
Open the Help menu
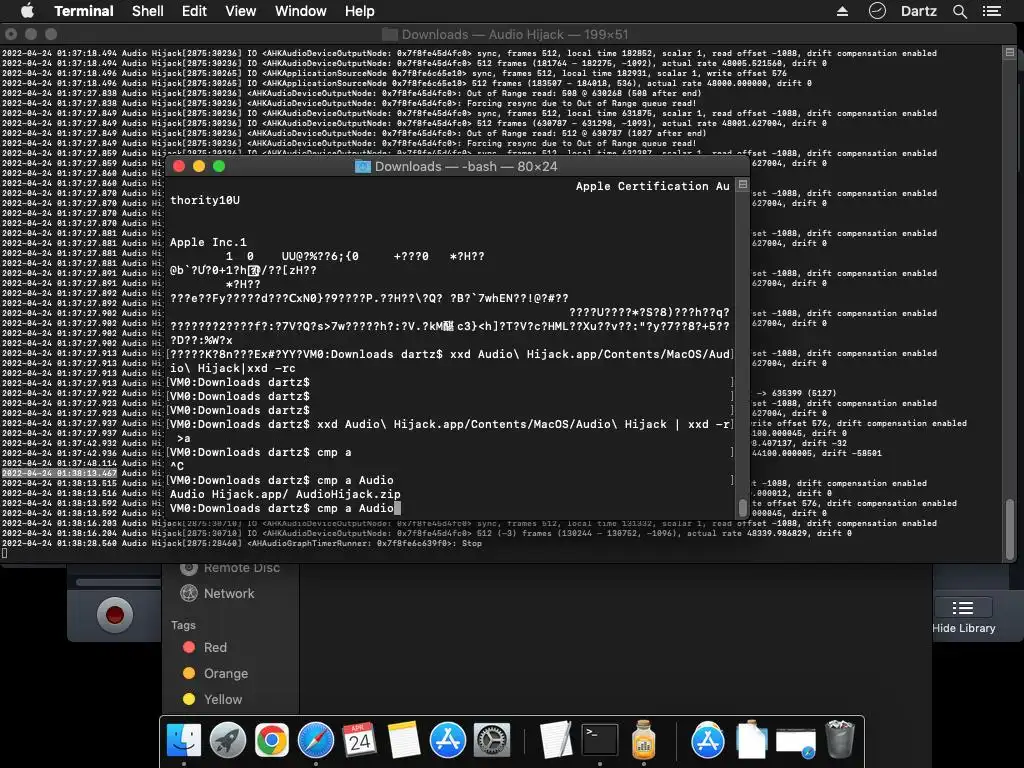click(359, 11)
